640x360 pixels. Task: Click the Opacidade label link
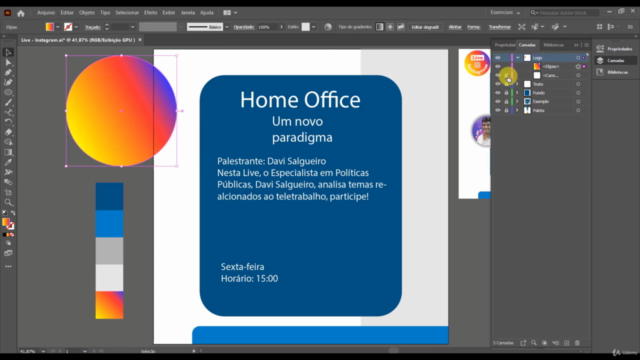[244, 27]
